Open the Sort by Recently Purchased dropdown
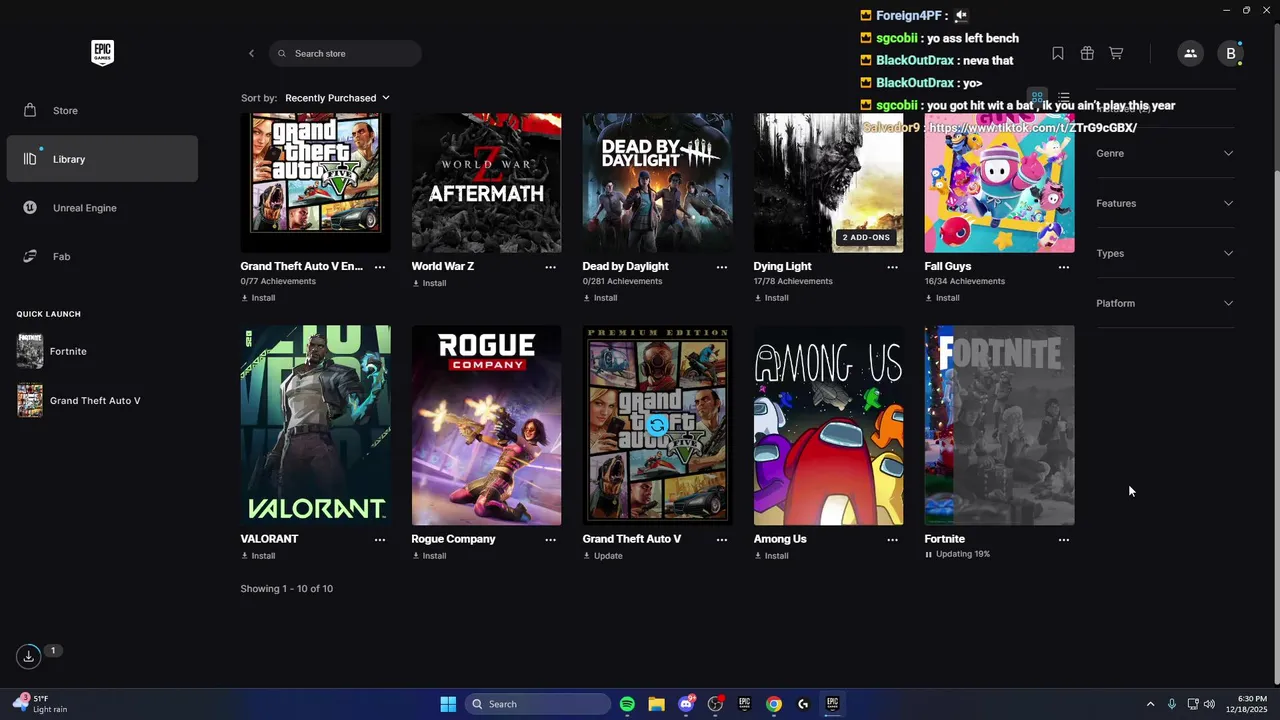Image resolution: width=1280 pixels, height=720 pixels. coord(337,98)
